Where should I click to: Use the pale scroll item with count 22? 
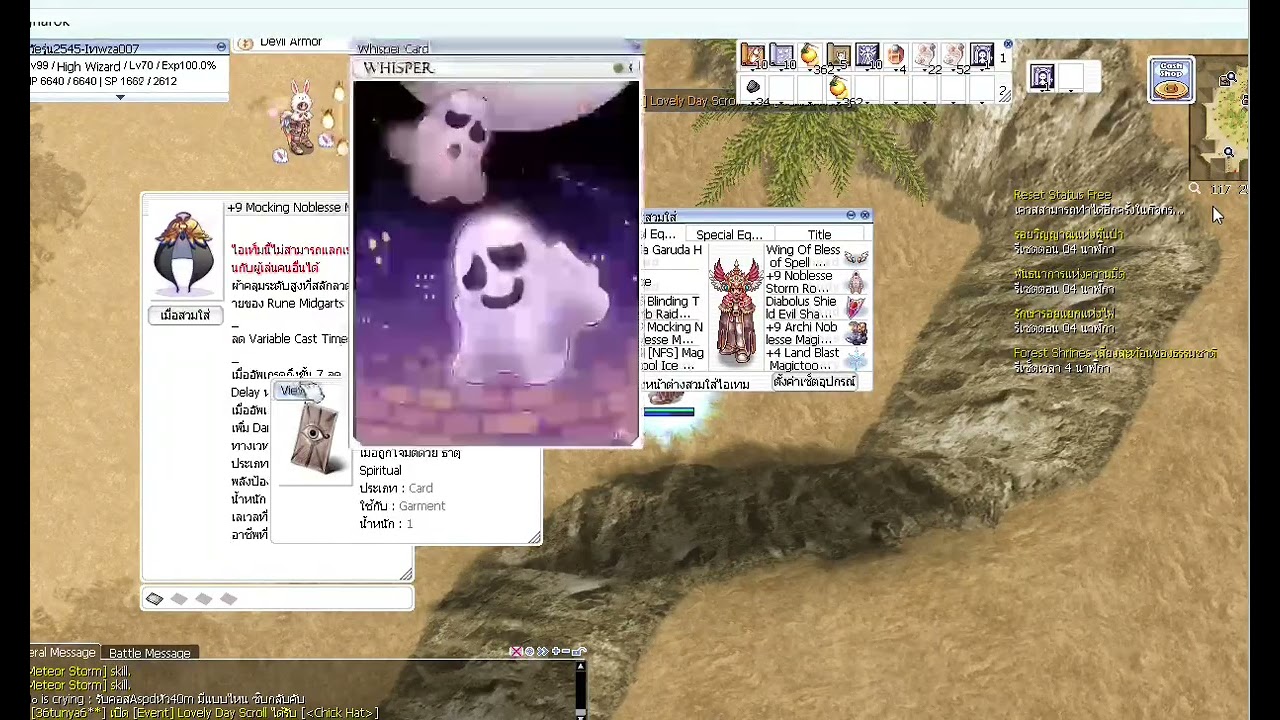click(925, 55)
